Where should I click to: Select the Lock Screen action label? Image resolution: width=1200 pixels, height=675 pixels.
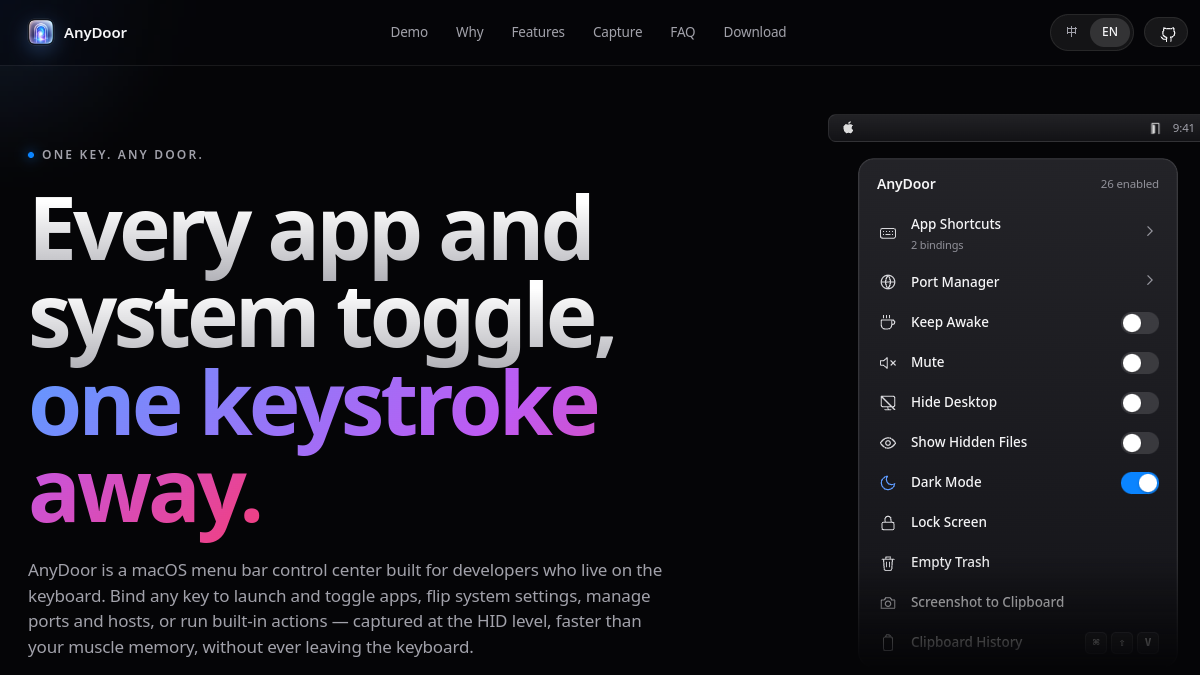pos(949,522)
